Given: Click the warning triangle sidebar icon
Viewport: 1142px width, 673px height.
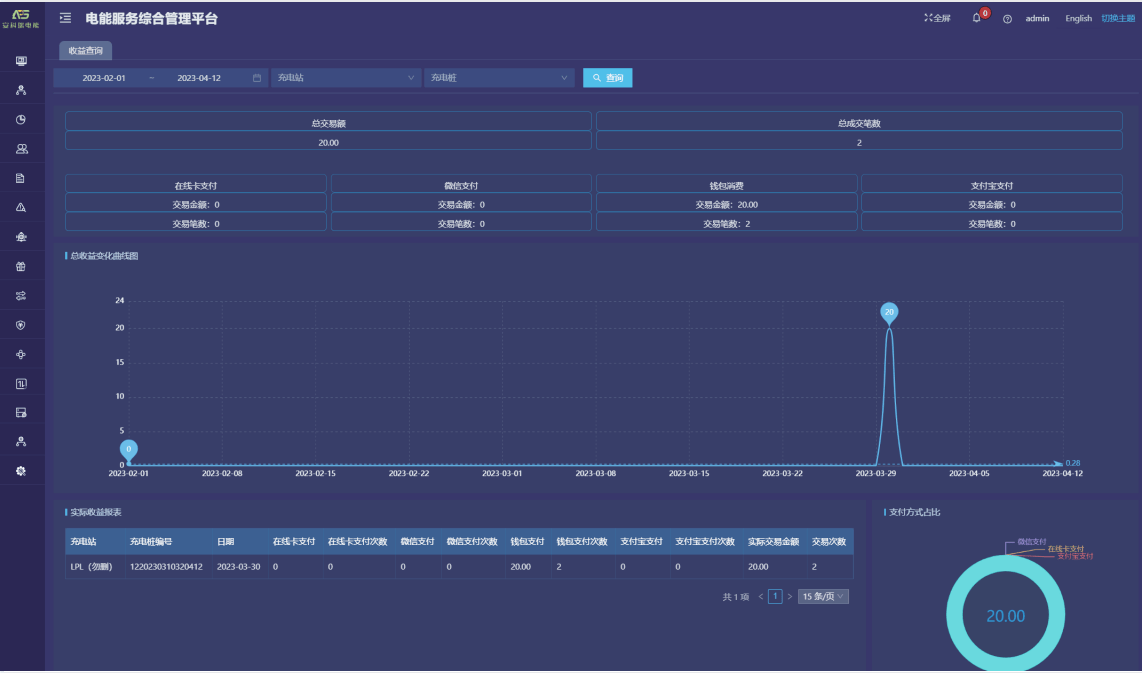Looking at the screenshot, I should (21, 207).
